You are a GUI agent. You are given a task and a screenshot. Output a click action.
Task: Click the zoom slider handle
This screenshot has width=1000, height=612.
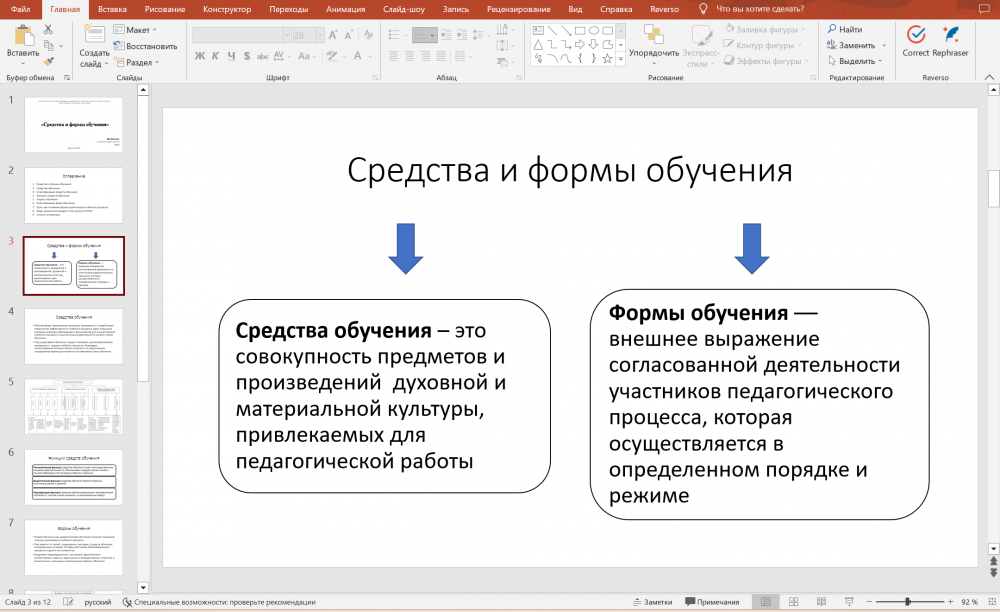(x=908, y=602)
